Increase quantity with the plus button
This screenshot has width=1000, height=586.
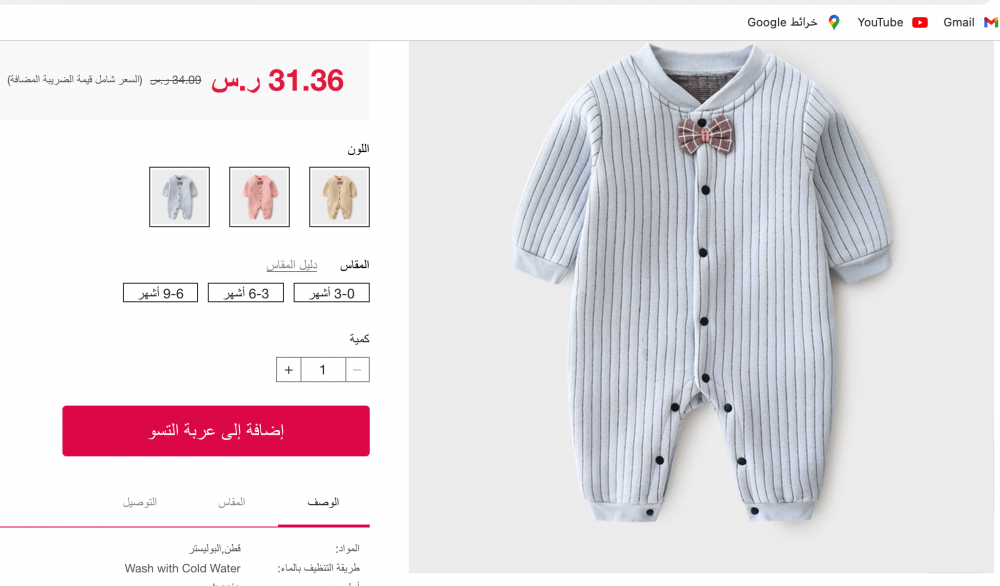click(x=288, y=370)
